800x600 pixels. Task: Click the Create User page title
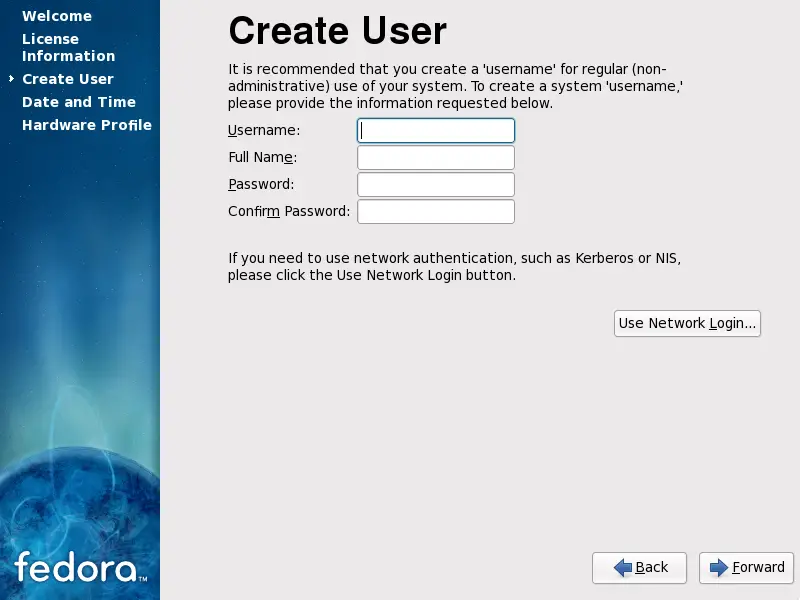pos(337,31)
